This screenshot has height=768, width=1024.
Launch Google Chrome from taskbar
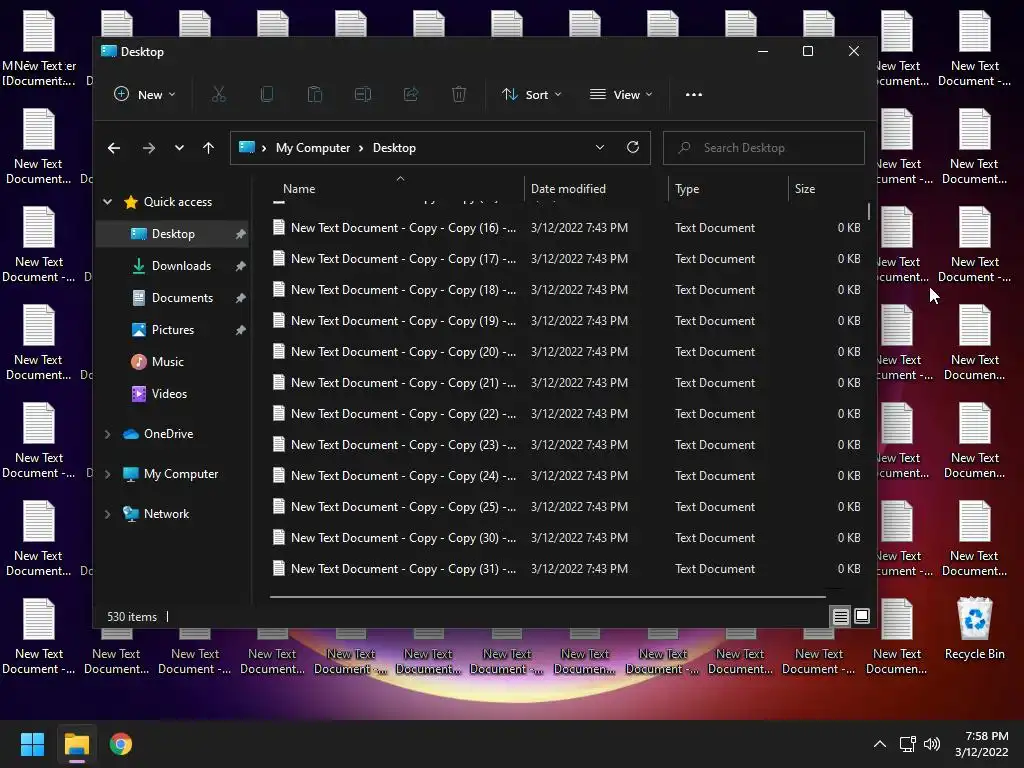click(121, 744)
